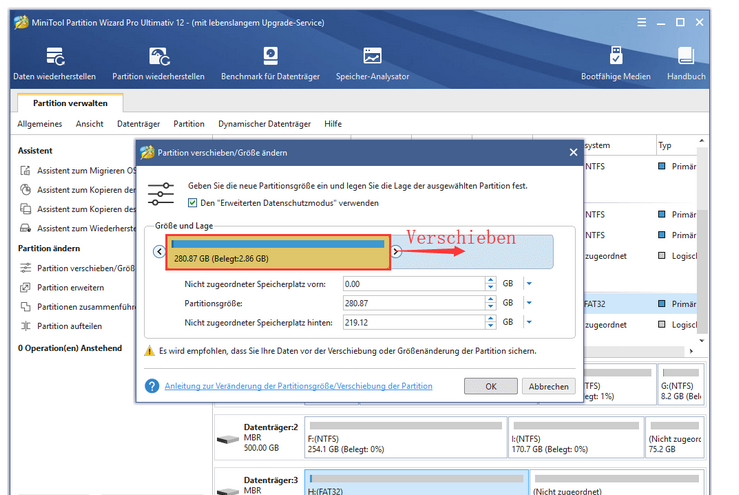This screenshot has width=739, height=495.
Task: Open Speicher-Analysator
Action: click(372, 63)
